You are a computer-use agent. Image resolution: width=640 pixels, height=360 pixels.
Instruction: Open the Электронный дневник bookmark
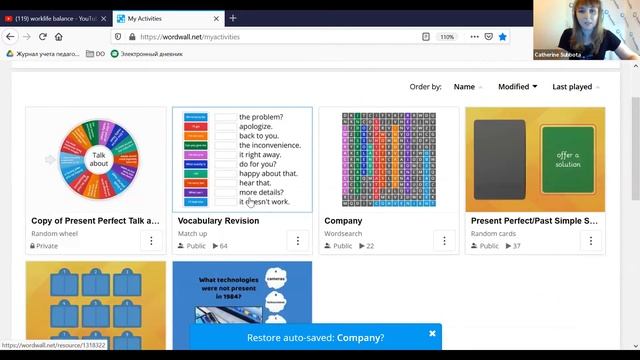[x=147, y=54]
